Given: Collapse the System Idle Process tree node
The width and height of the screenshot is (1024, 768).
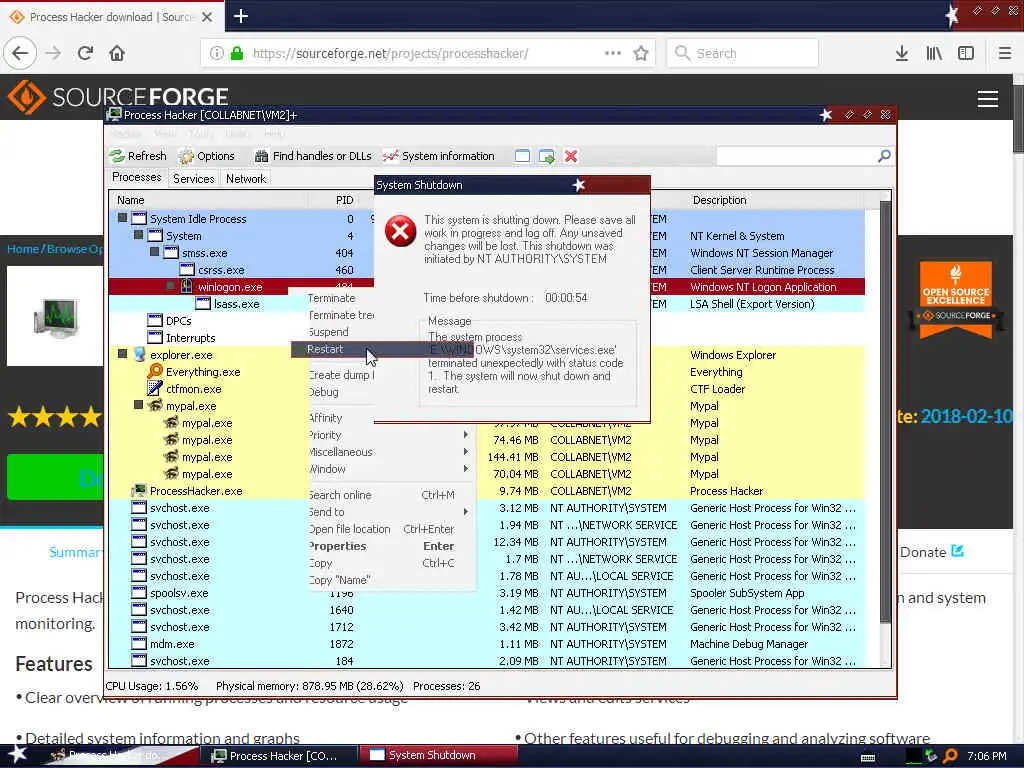Looking at the screenshot, I should tap(123, 218).
